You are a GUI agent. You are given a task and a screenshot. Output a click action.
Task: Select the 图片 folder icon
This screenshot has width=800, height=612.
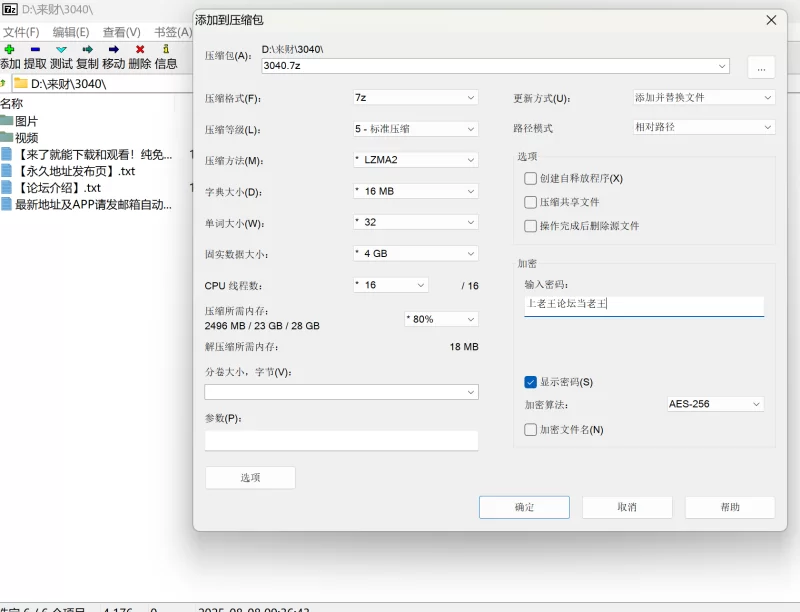coord(6,121)
